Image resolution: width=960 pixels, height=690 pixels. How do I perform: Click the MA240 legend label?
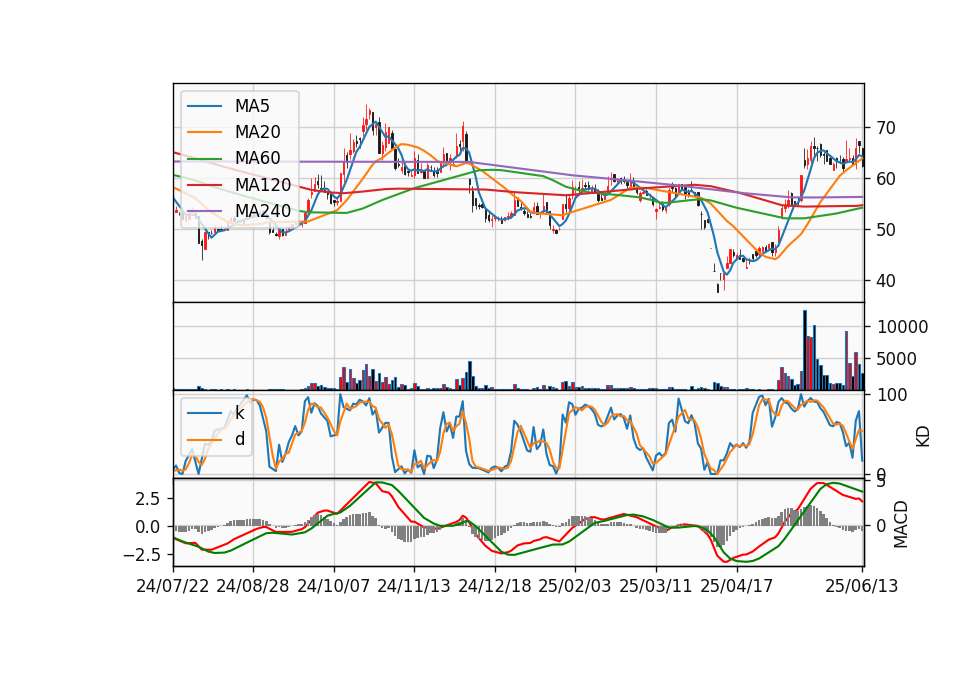coord(263,211)
